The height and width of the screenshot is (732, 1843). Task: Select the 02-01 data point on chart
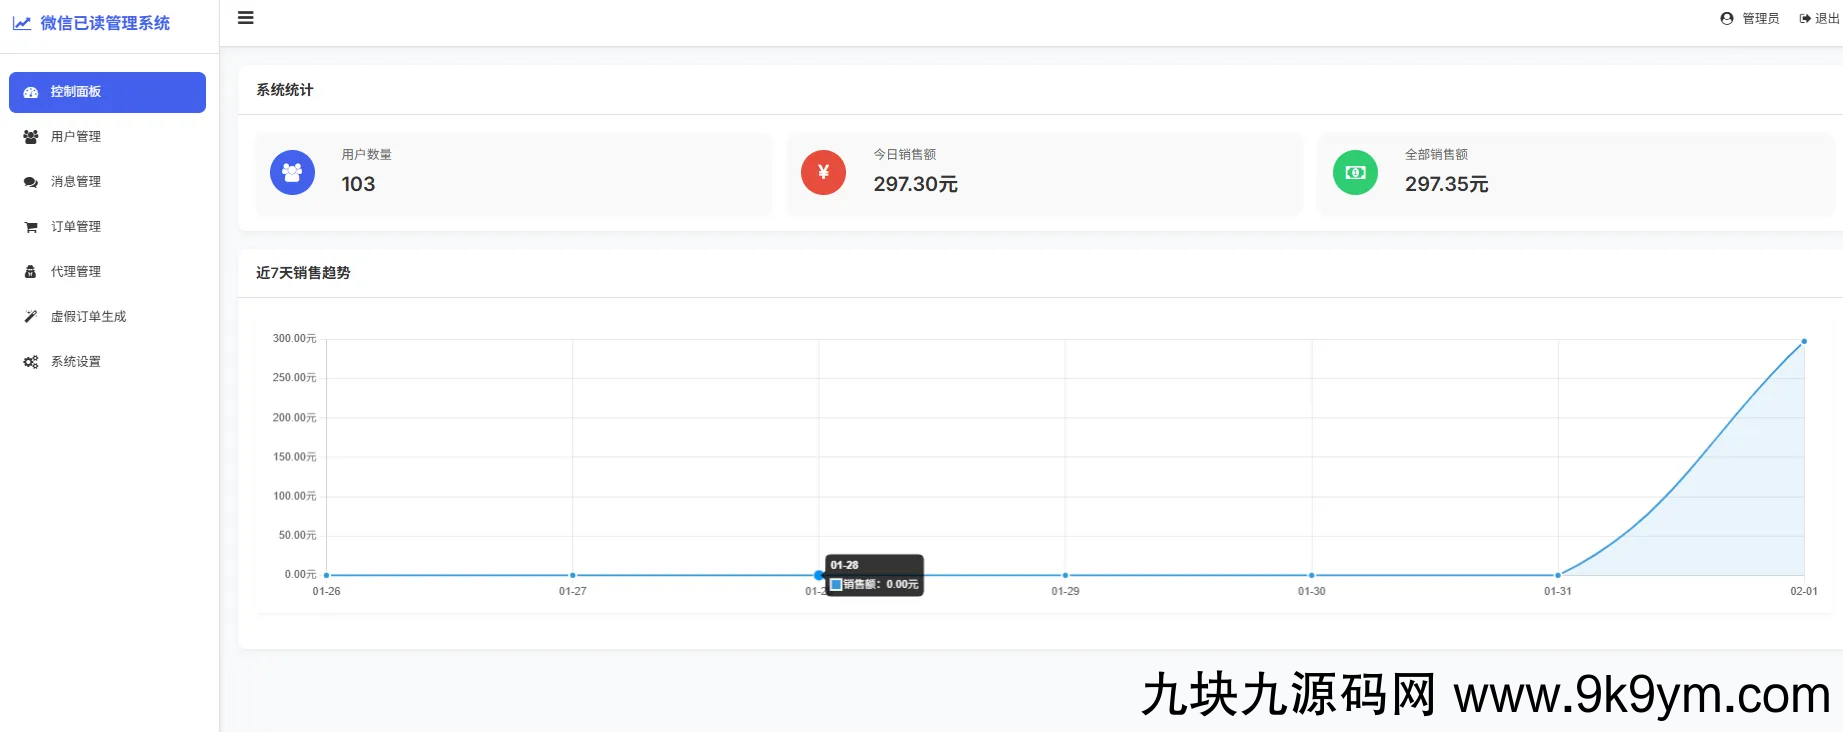pyautogui.click(x=1804, y=342)
